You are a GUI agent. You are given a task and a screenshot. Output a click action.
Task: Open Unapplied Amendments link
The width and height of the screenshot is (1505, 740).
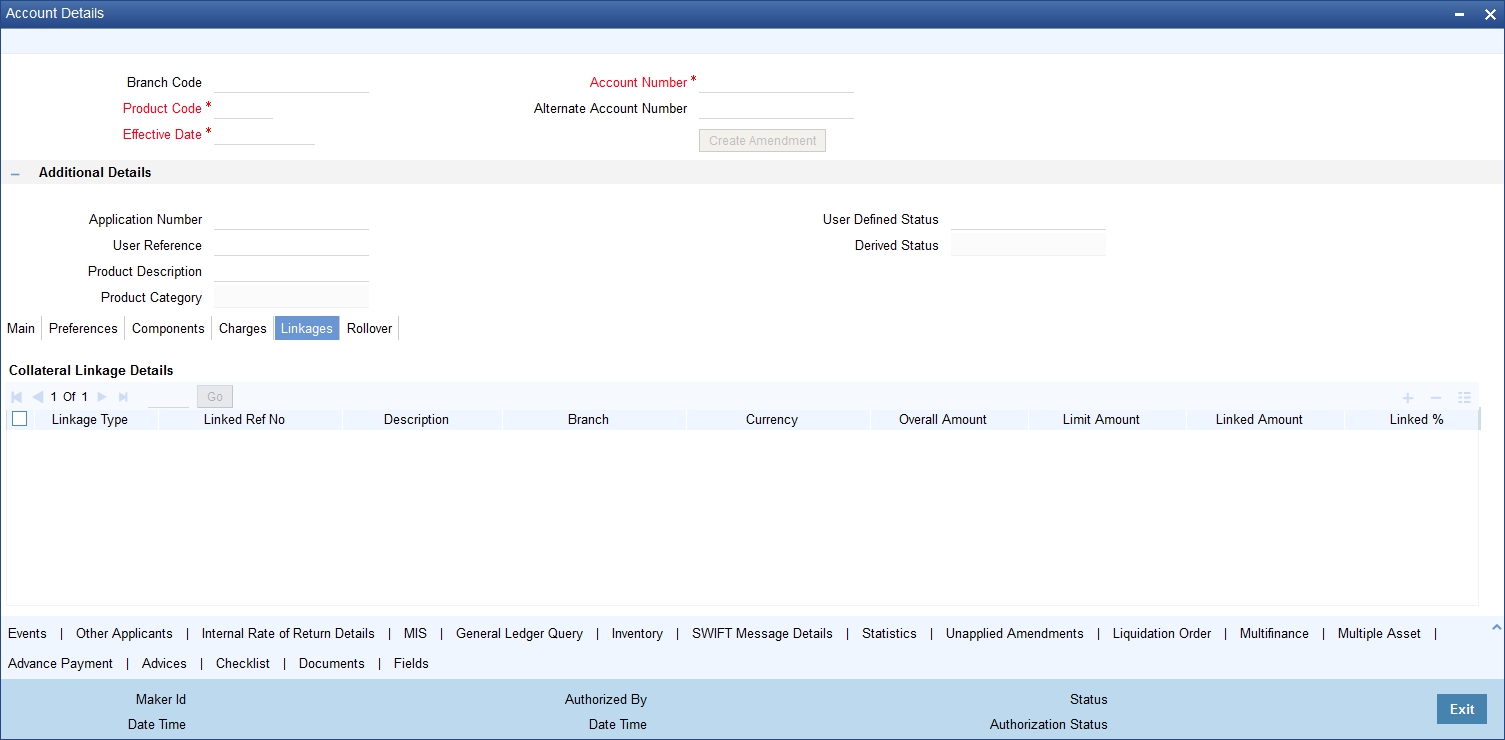point(1014,633)
